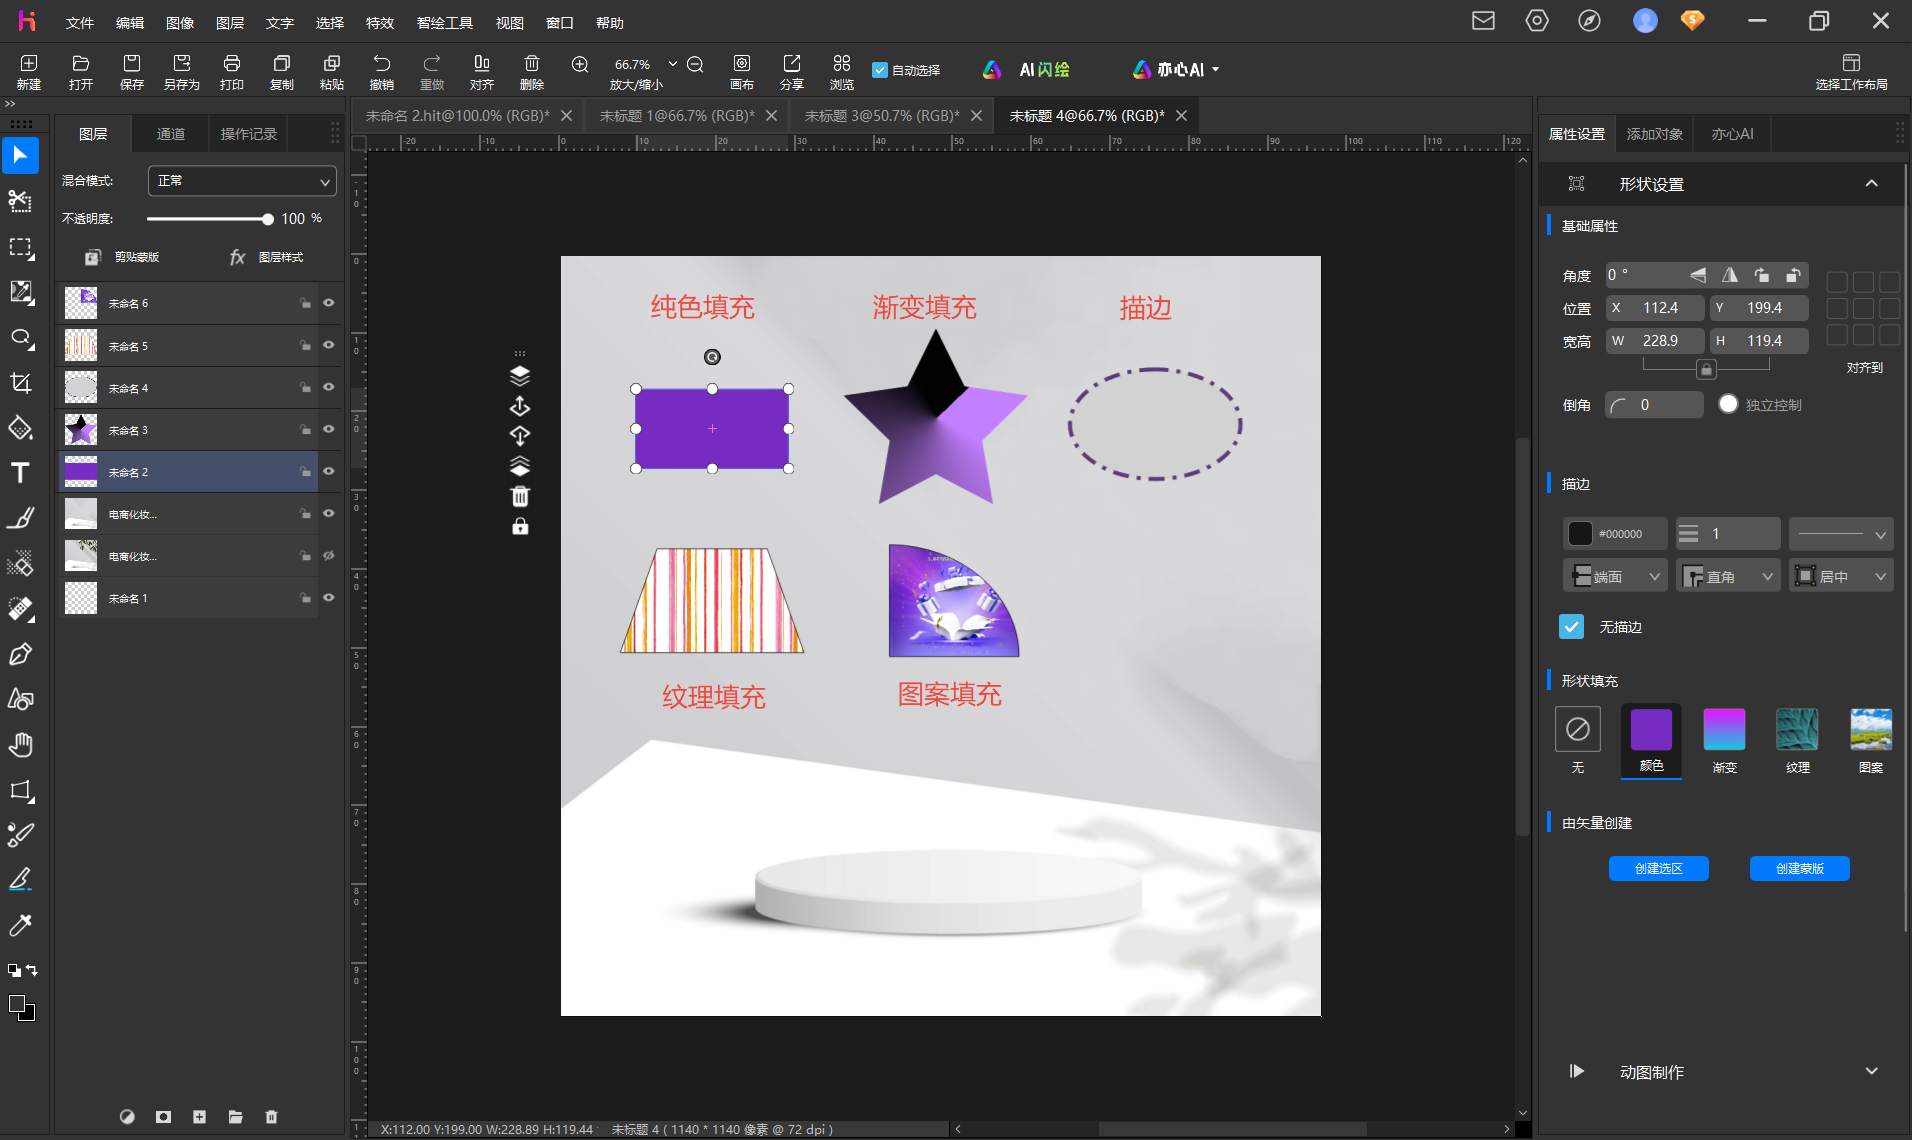Open the stroke line style dropdown
Screen dimensions: 1912x1140
(x=1841, y=534)
